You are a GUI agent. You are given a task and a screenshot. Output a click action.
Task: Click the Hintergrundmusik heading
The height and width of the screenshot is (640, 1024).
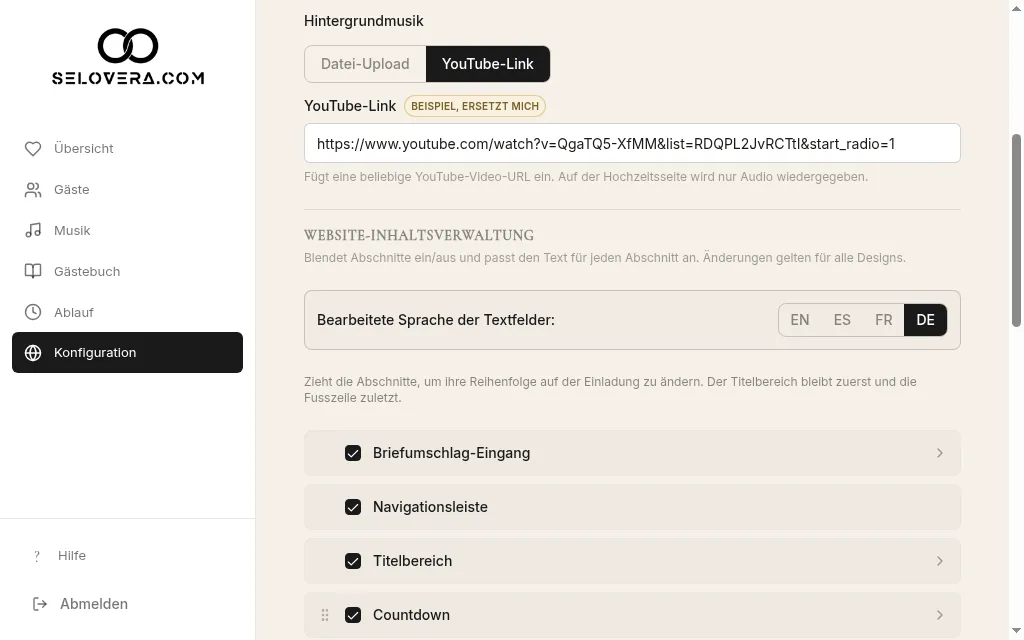[x=364, y=21]
